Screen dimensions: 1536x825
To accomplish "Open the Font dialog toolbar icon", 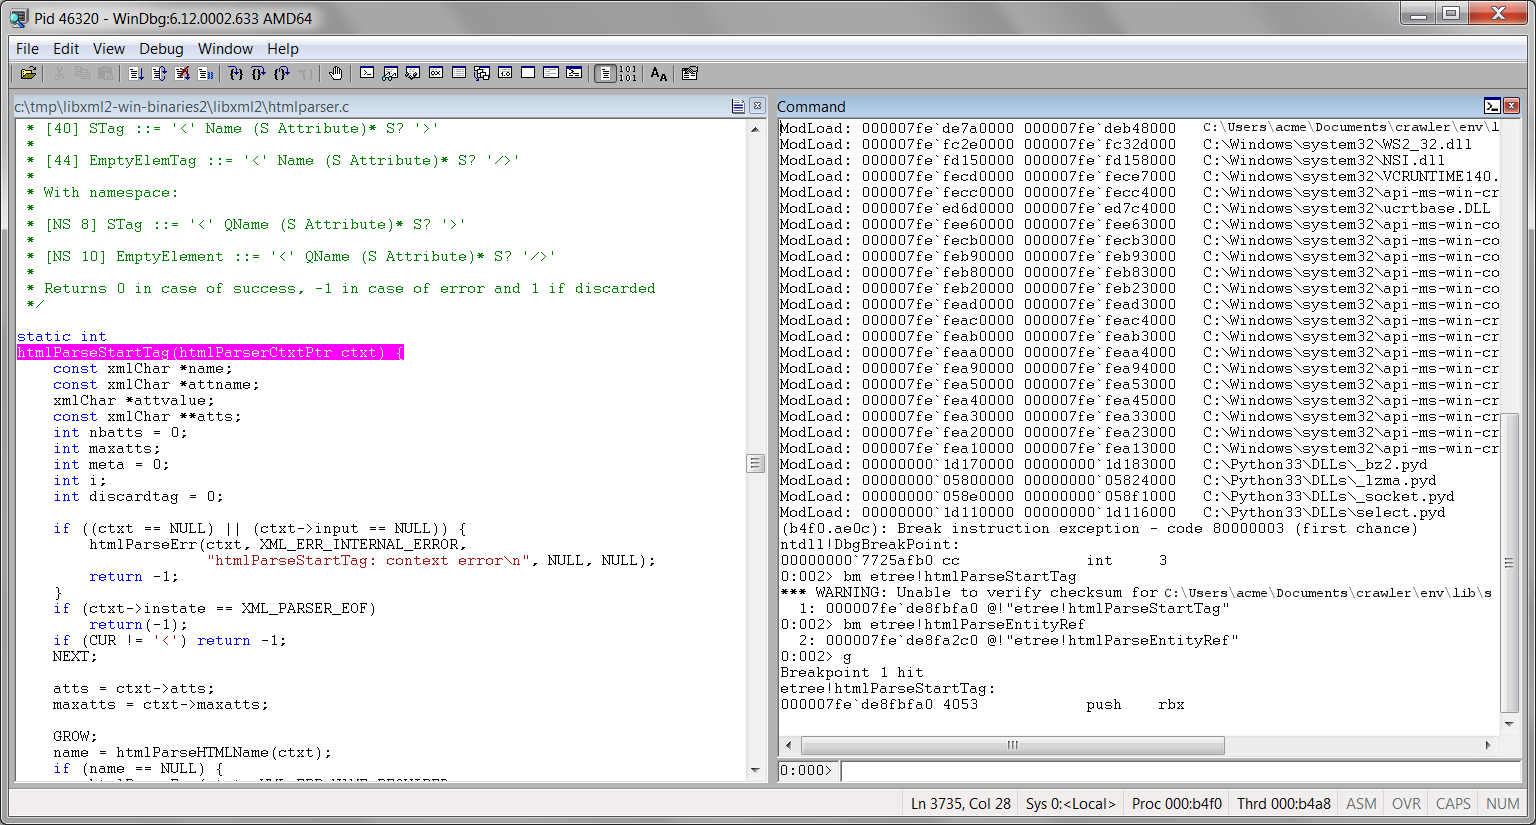I will pyautogui.click(x=659, y=73).
